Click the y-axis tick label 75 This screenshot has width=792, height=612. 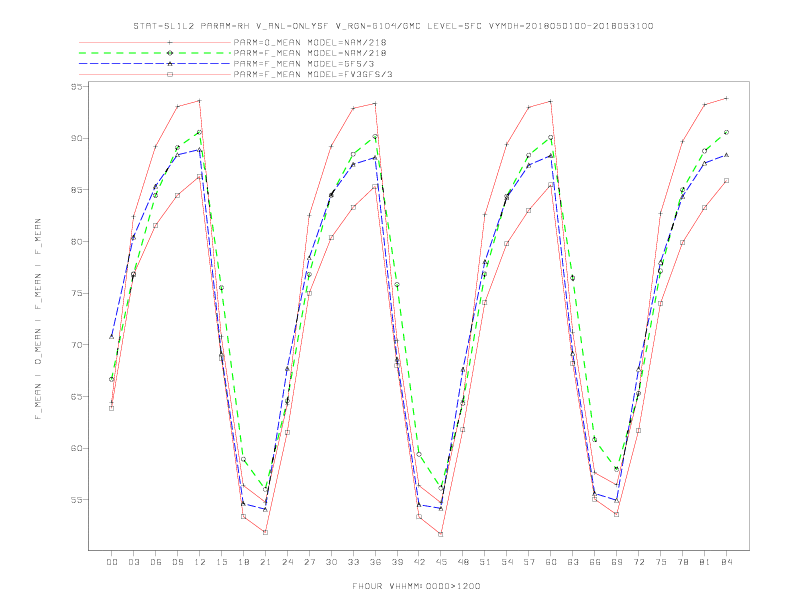tap(76, 293)
